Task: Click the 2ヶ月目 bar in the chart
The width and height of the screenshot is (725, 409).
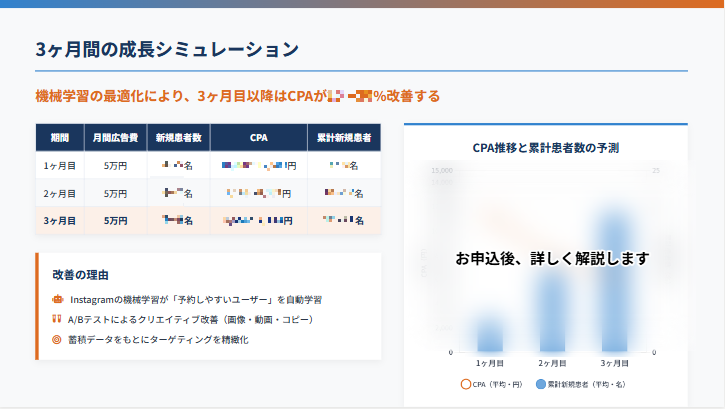Action: click(552, 312)
